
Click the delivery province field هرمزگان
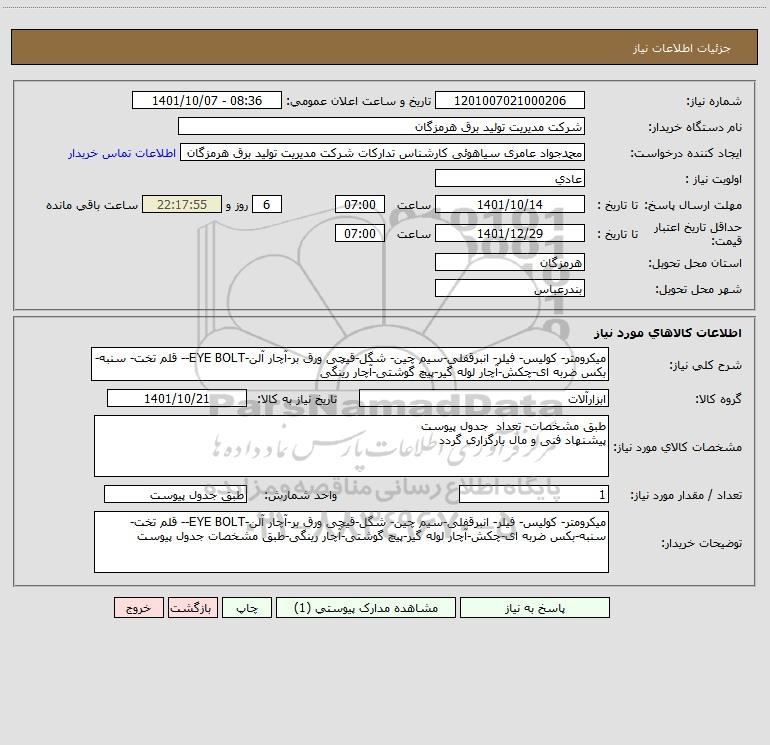[510, 262]
